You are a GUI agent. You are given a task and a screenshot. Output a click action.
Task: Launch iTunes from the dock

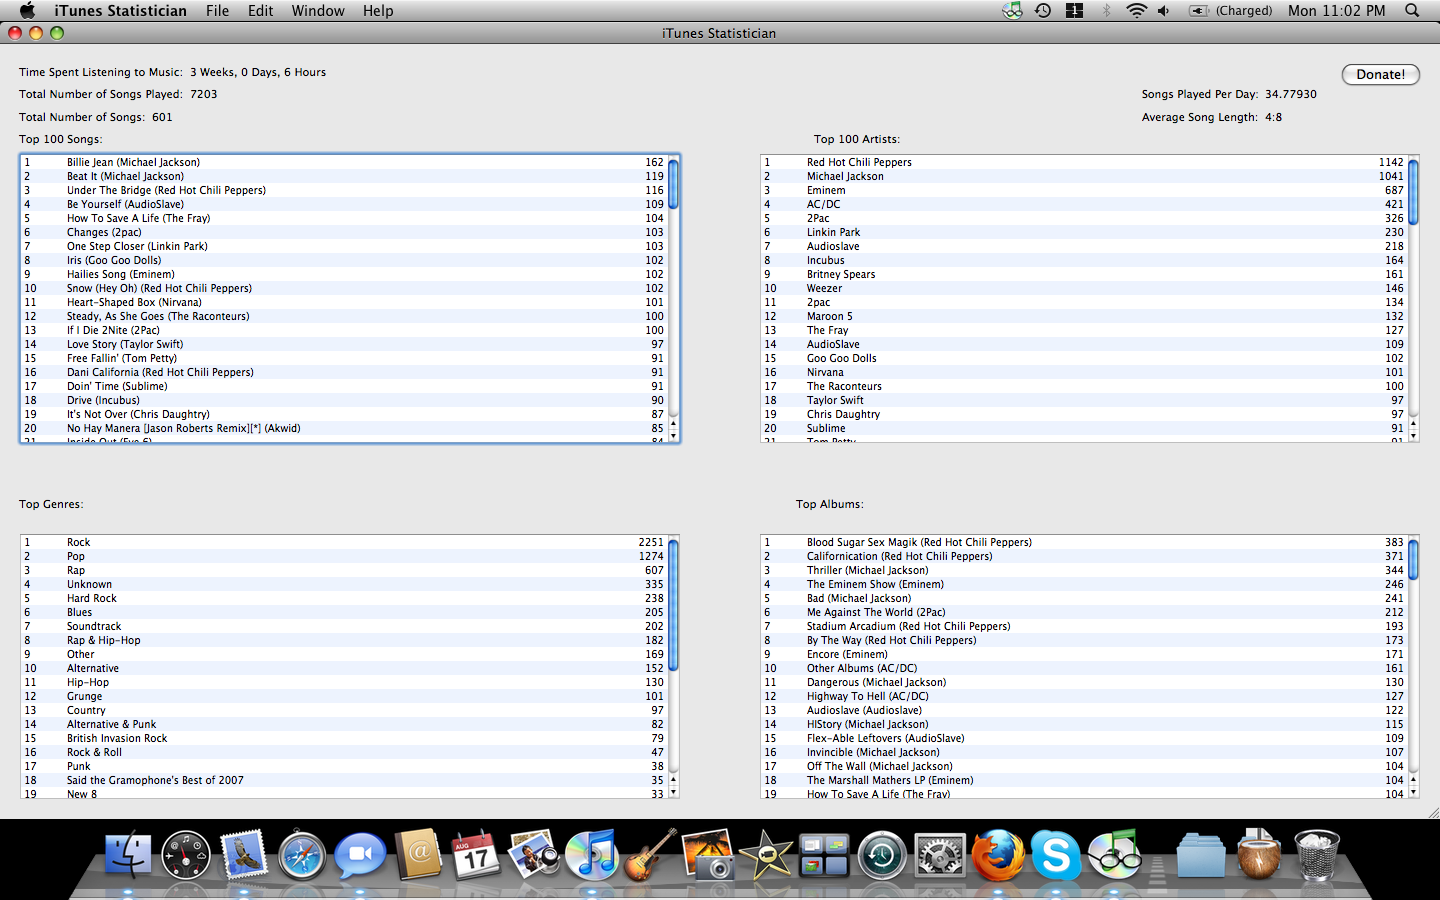click(591, 856)
